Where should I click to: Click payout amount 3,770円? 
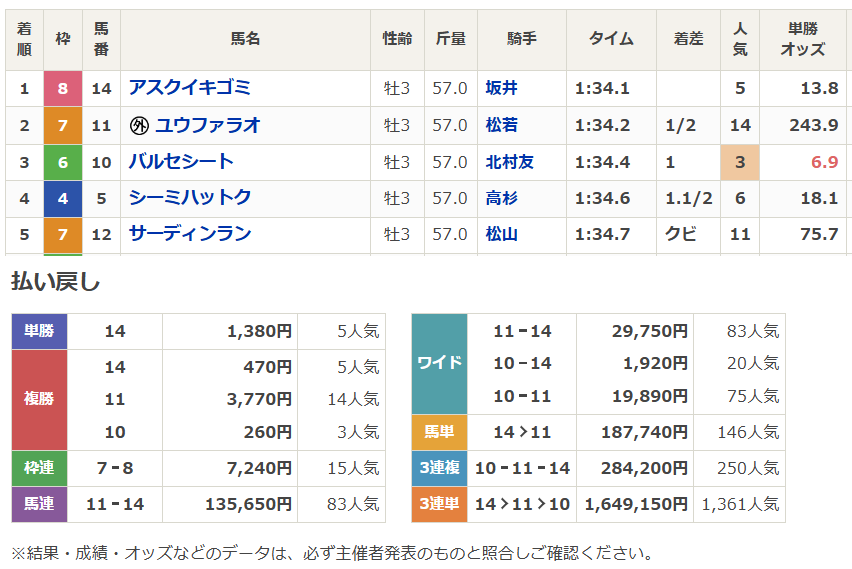[259, 399]
